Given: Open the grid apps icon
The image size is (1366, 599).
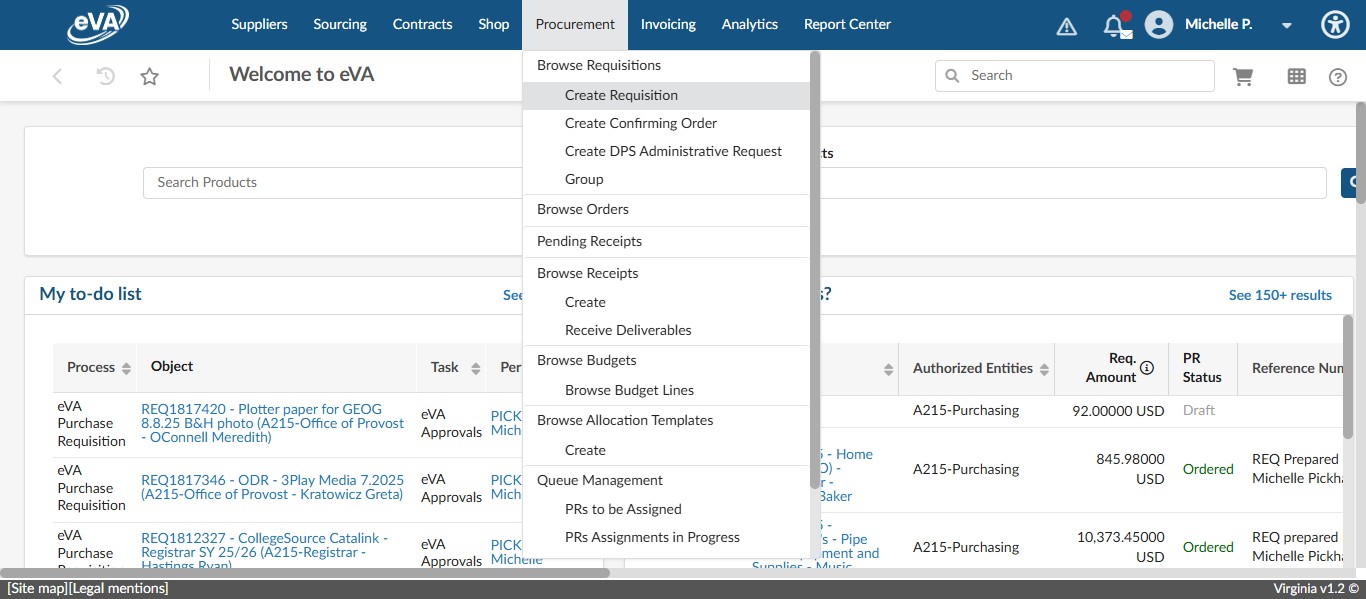Looking at the screenshot, I should (1296, 76).
